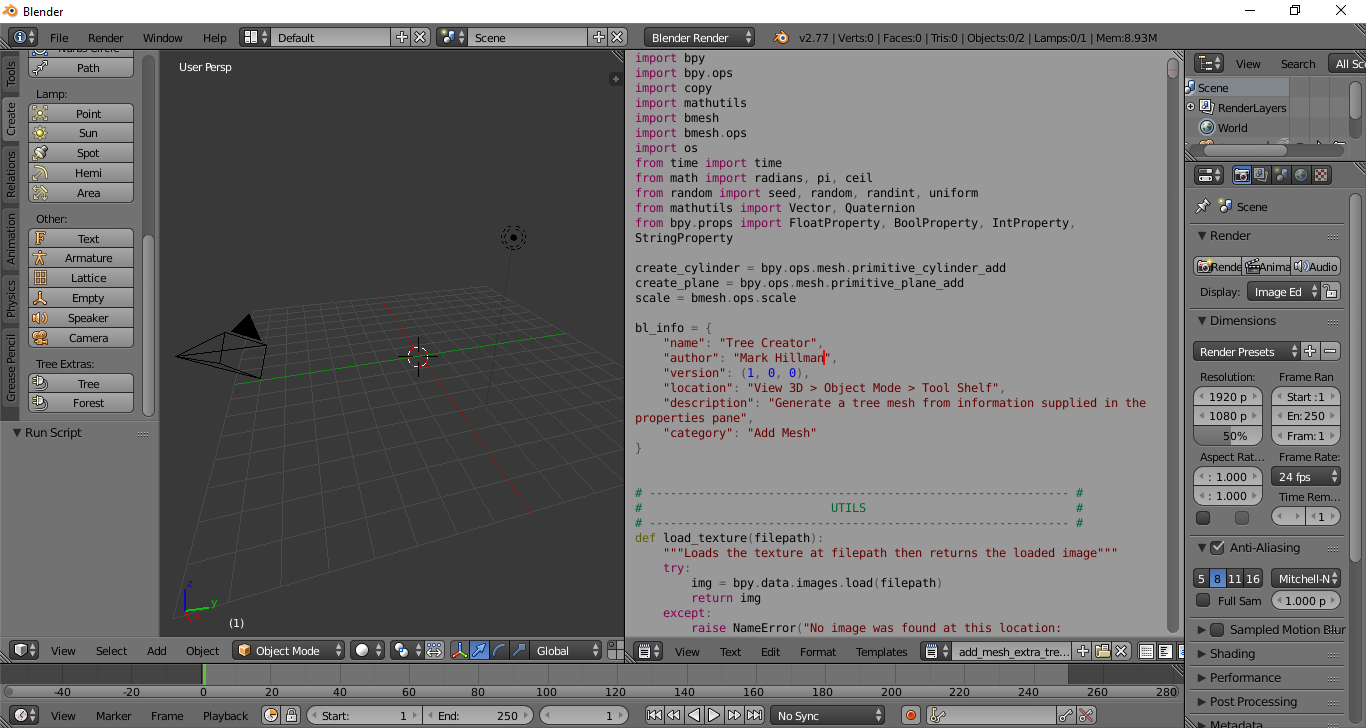Play the animation forward

pyautogui.click(x=714, y=715)
